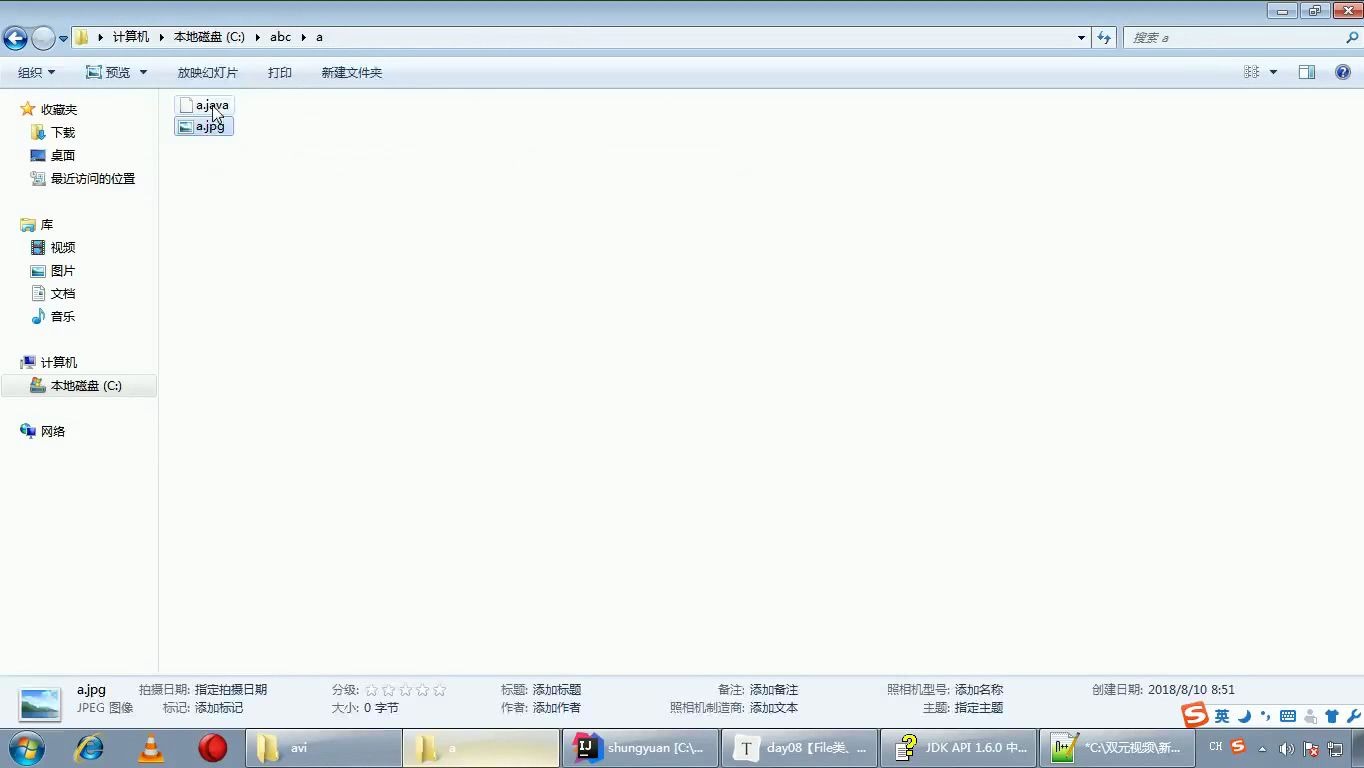Open the Windows Start menu
Image resolution: width=1364 pixels, height=768 pixels.
[x=25, y=748]
